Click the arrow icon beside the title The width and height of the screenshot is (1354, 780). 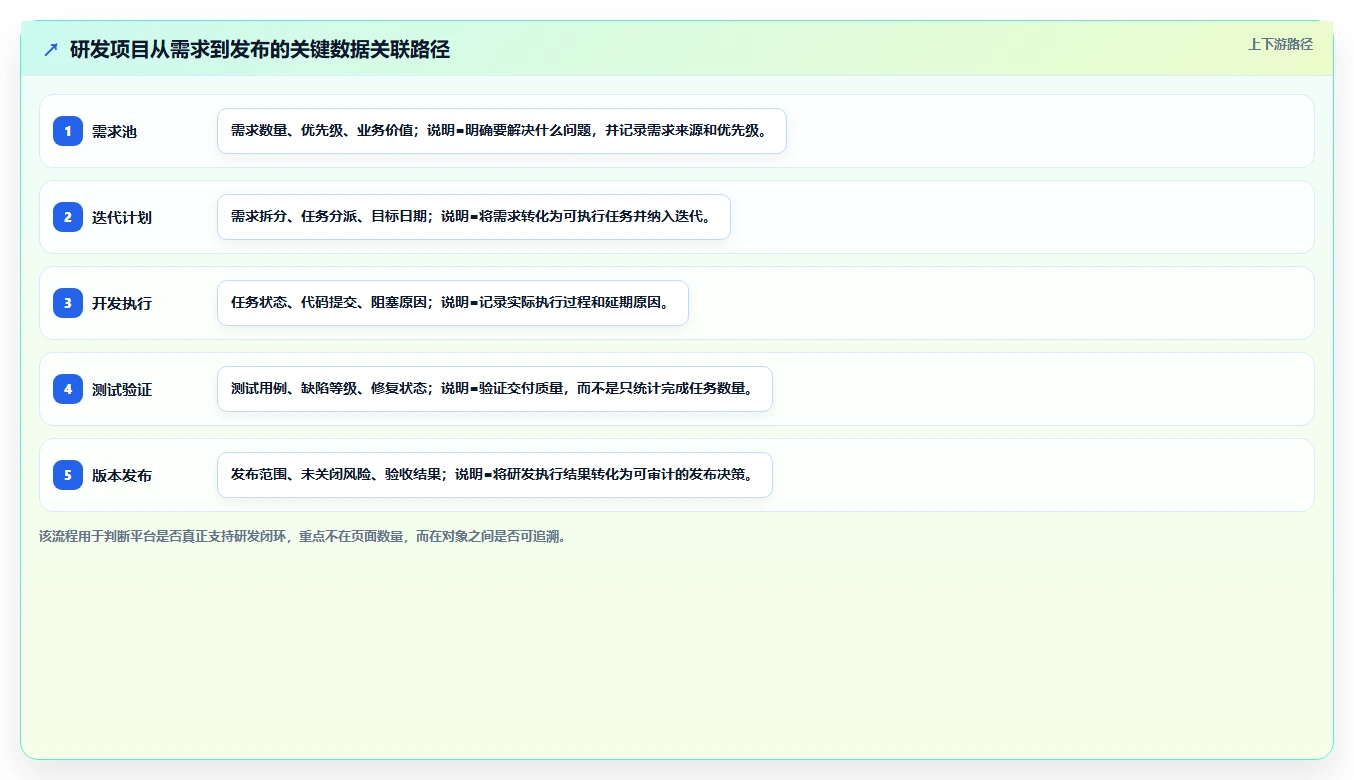coord(51,49)
